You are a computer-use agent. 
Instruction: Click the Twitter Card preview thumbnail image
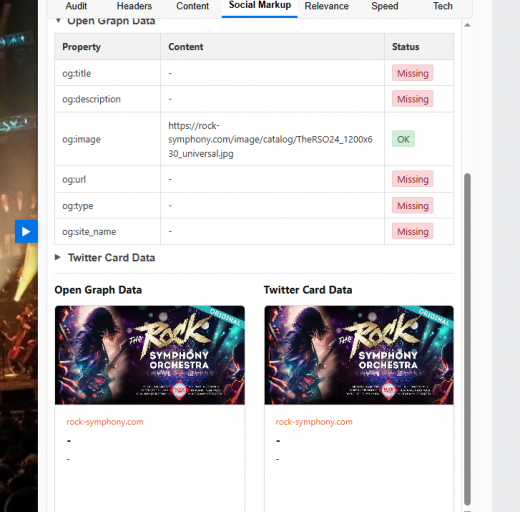(359, 355)
